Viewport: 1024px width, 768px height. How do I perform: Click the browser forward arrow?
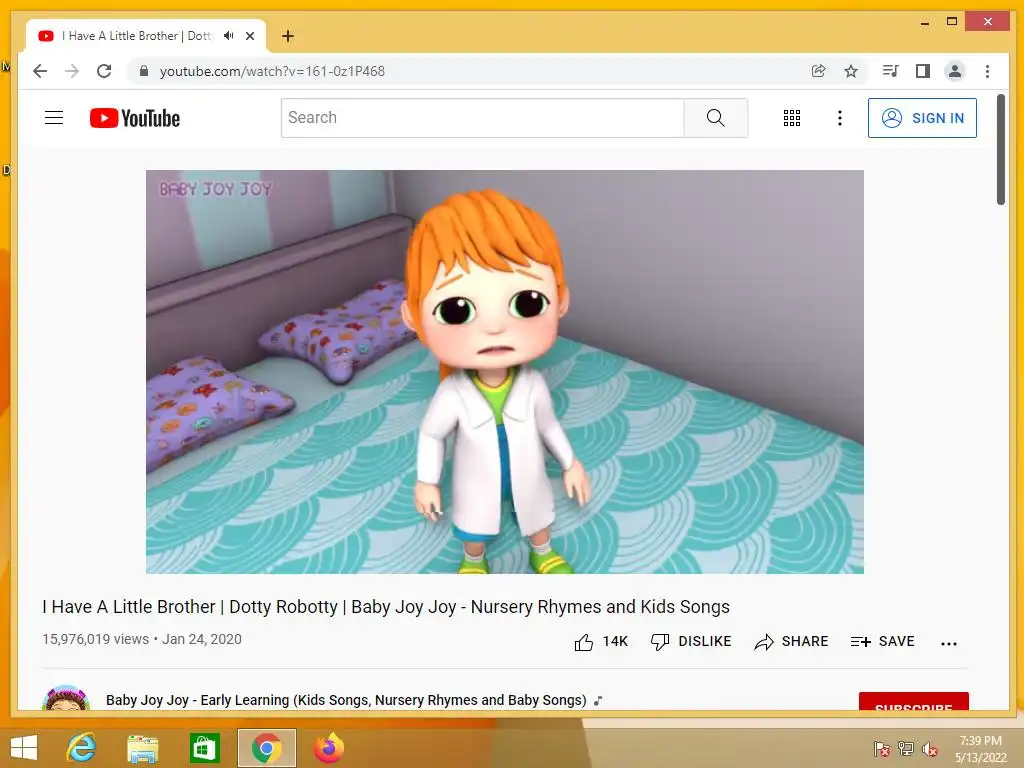click(x=72, y=71)
